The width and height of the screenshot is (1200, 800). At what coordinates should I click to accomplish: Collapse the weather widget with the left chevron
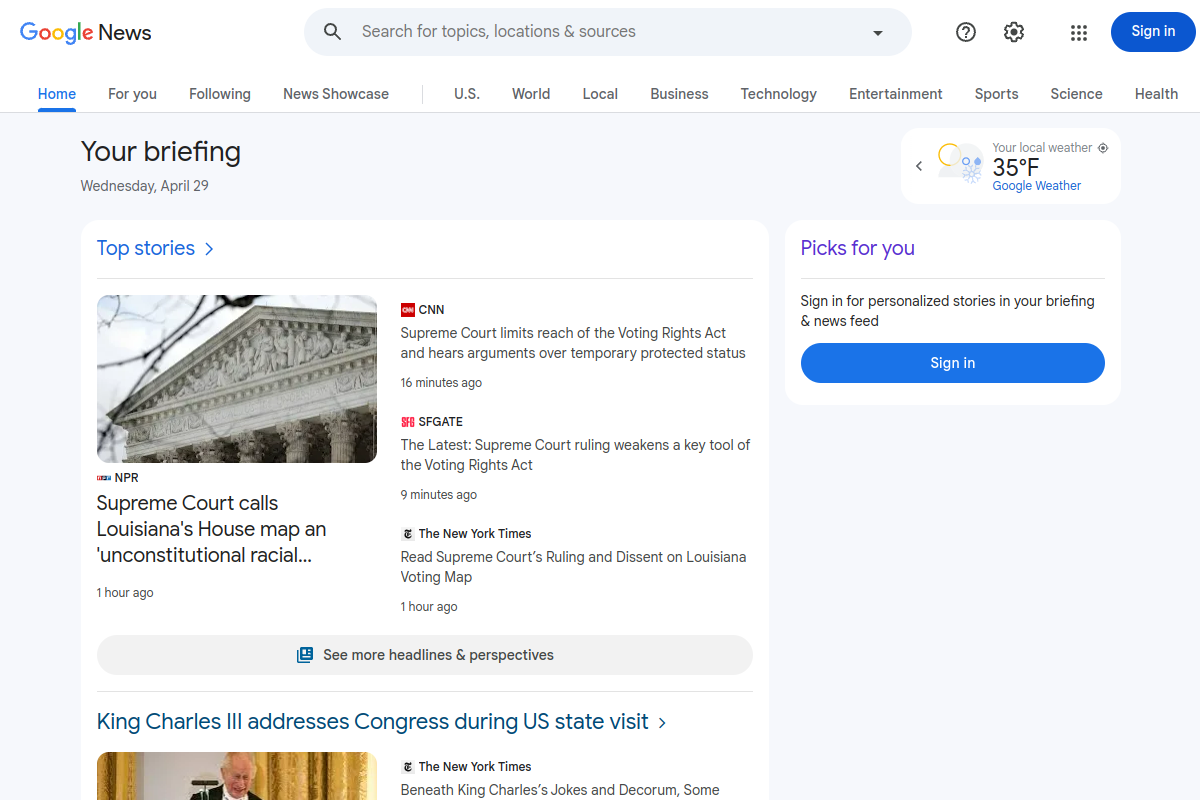919,166
